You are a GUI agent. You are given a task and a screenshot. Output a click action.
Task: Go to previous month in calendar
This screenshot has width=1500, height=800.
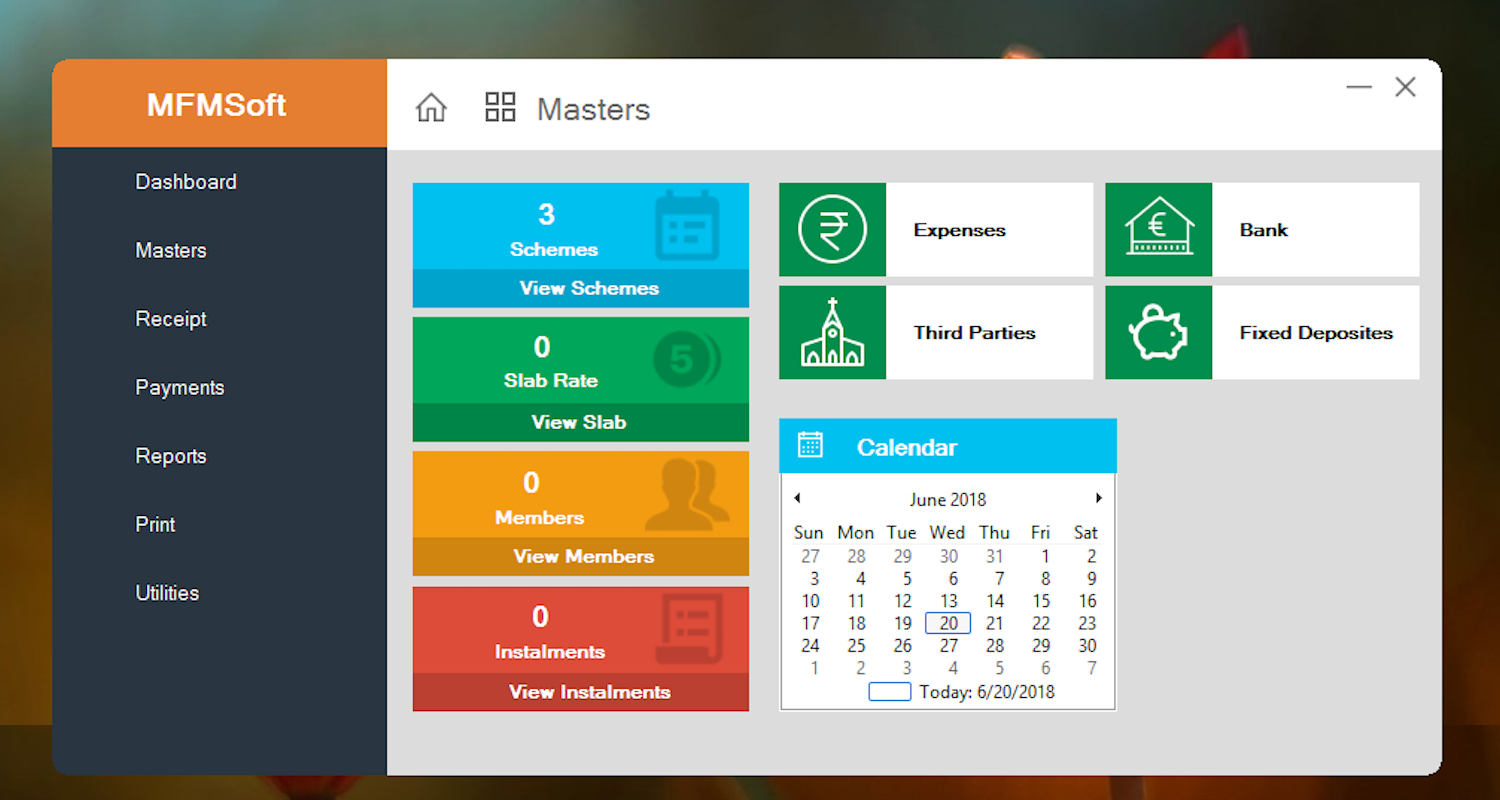pyautogui.click(x=797, y=498)
